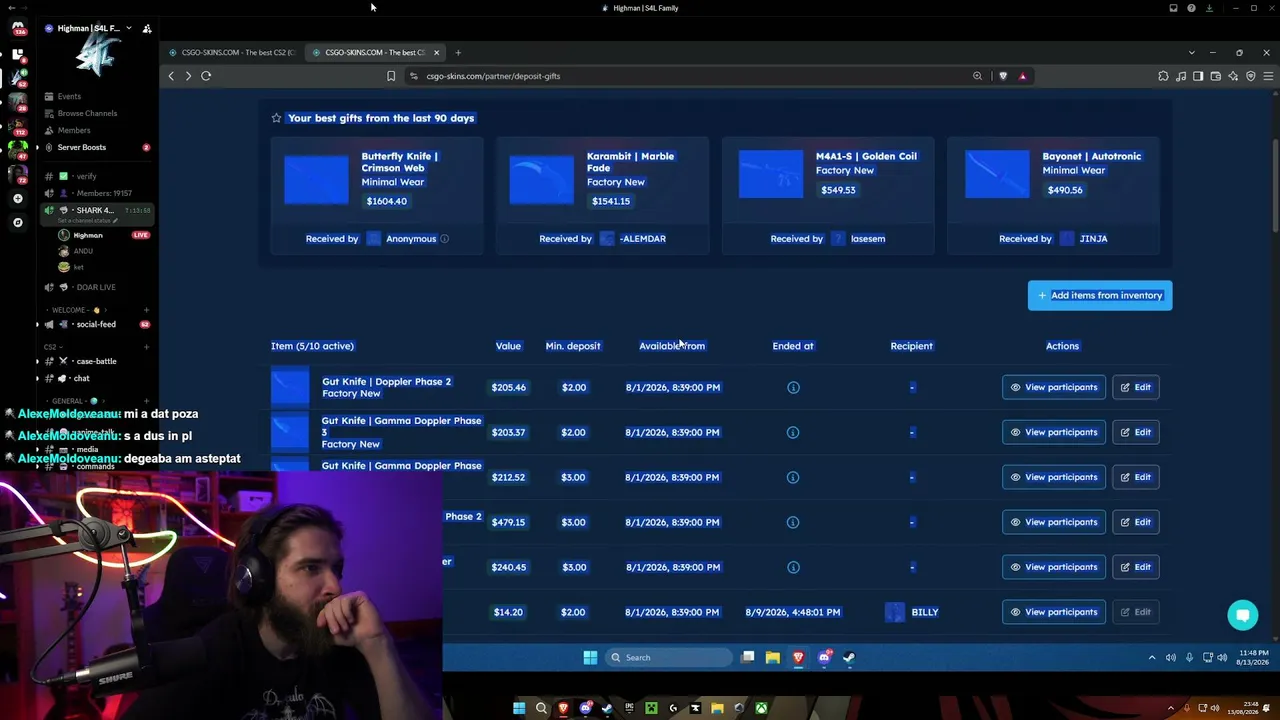Open Leo AI sparkle icon

pos(1233,76)
